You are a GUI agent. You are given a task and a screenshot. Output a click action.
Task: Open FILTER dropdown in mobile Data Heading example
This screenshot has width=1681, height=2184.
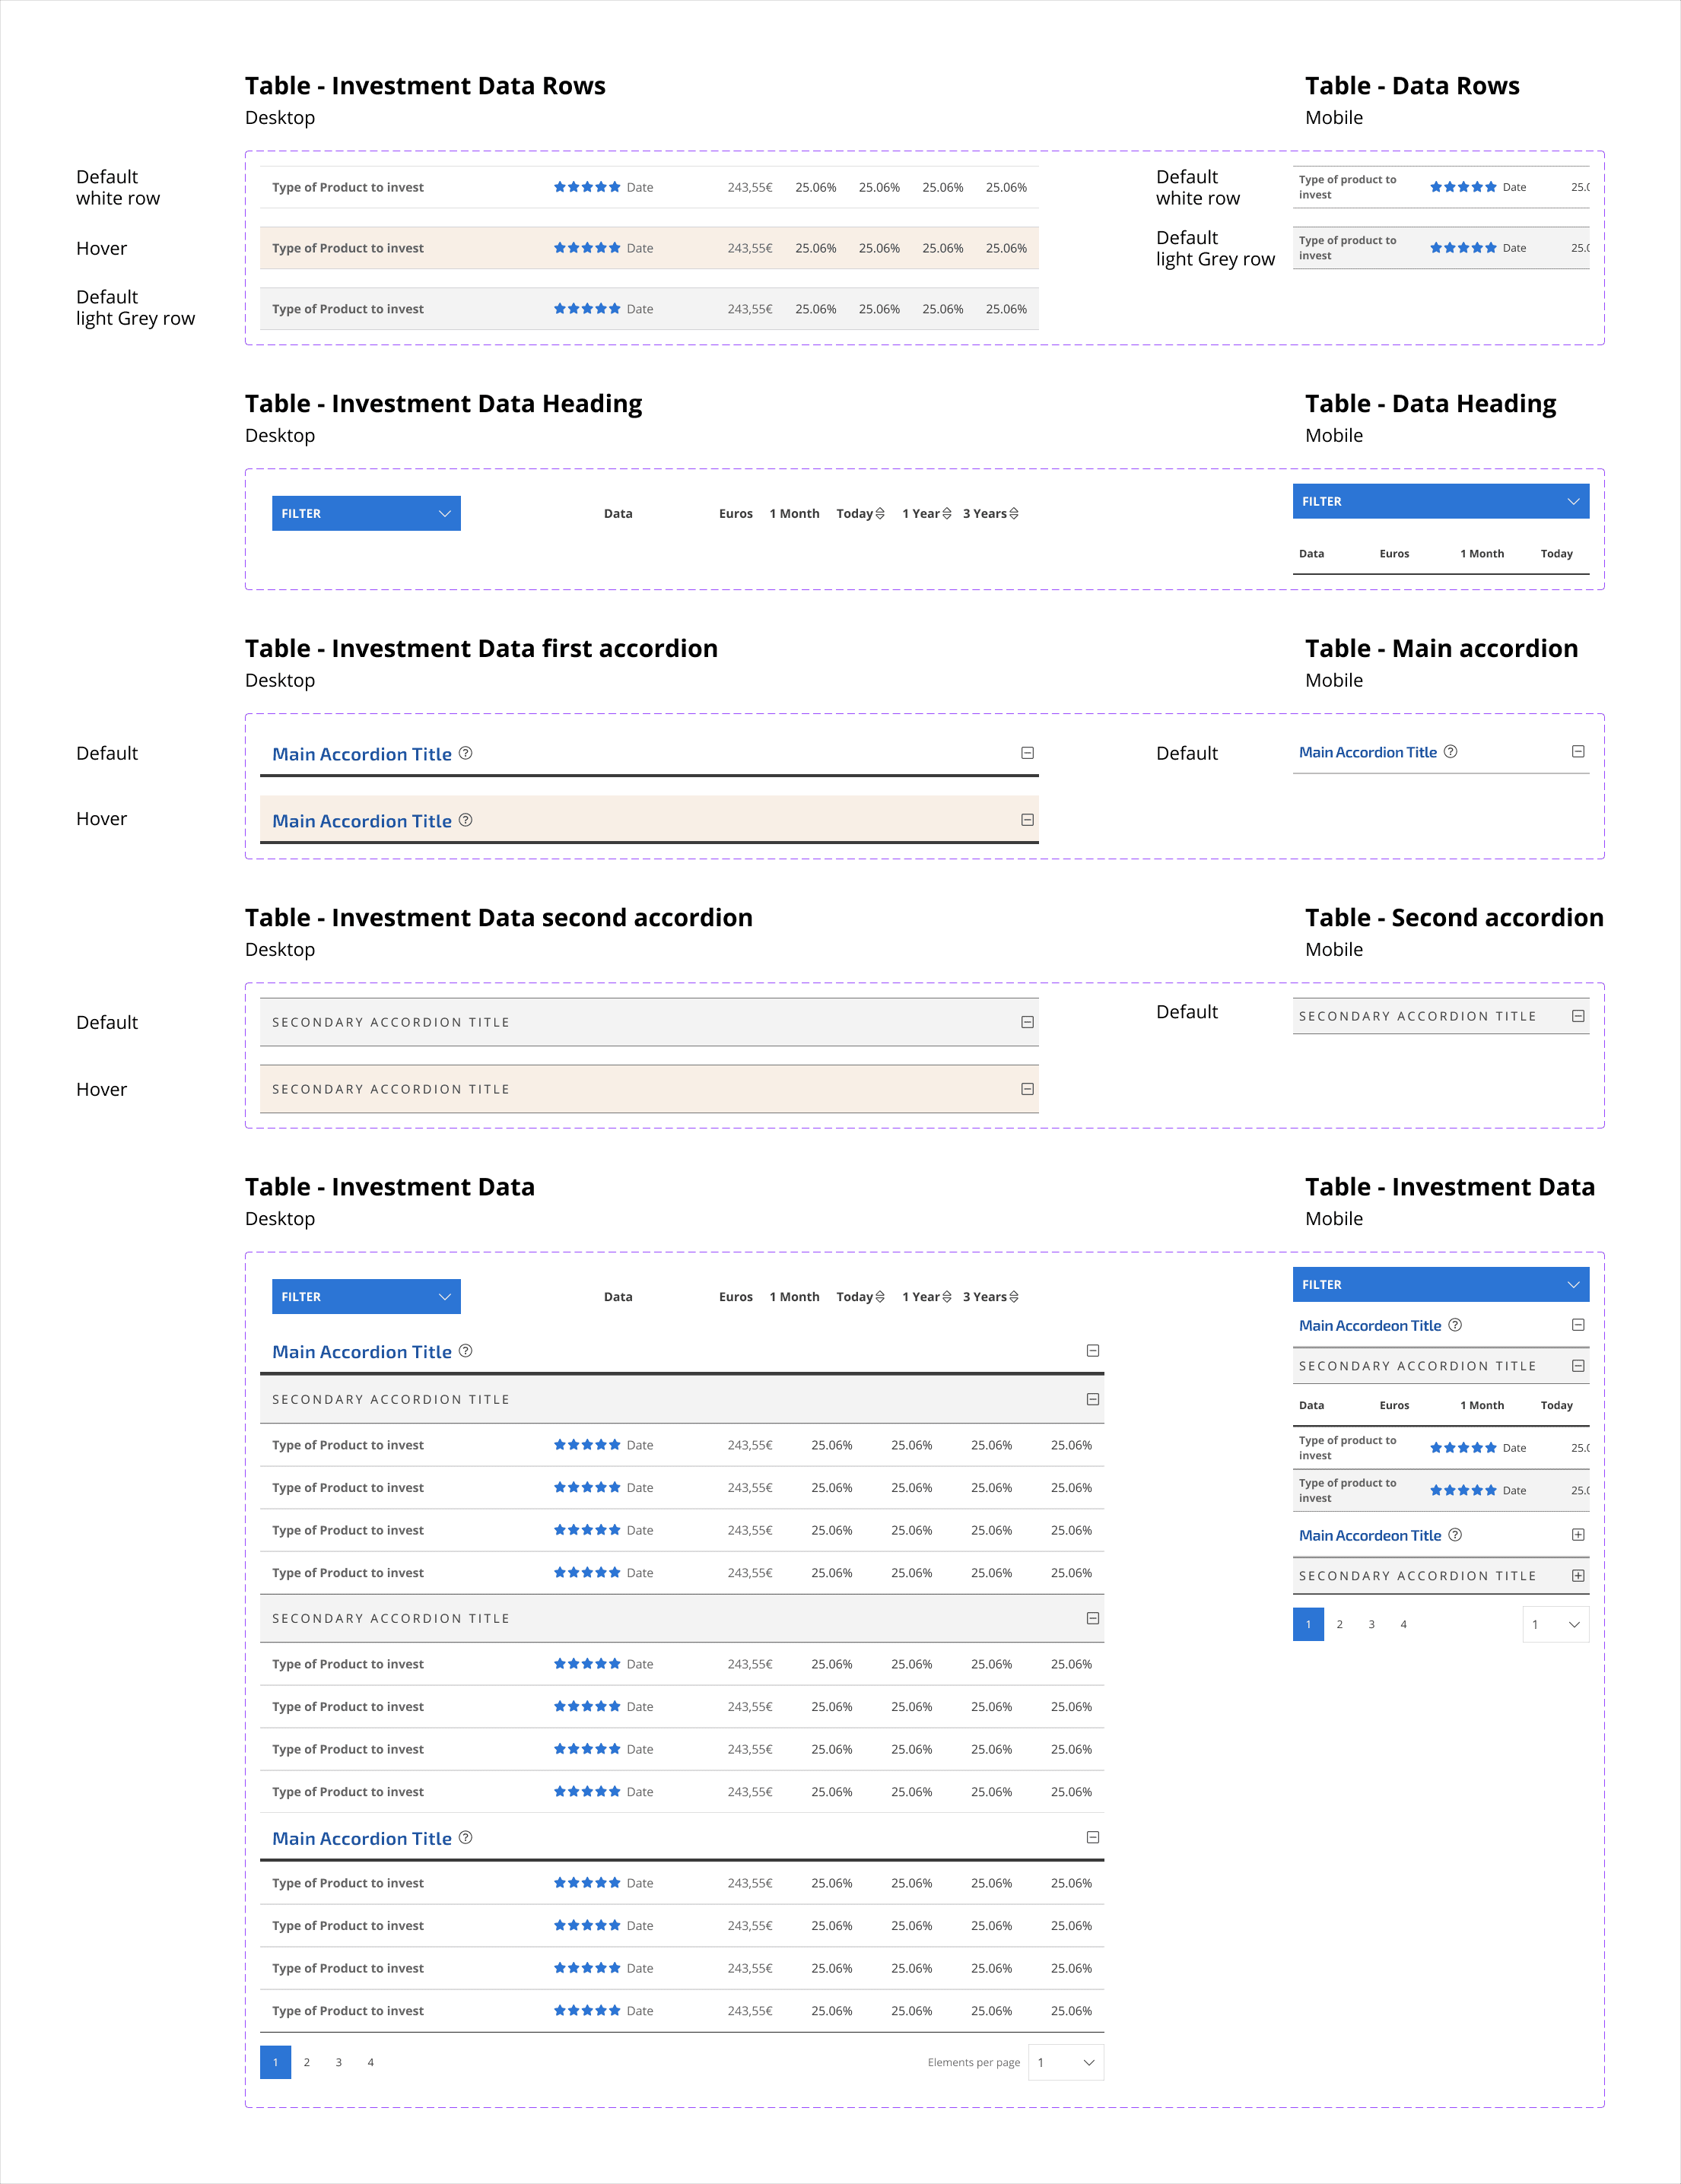click(x=1441, y=501)
